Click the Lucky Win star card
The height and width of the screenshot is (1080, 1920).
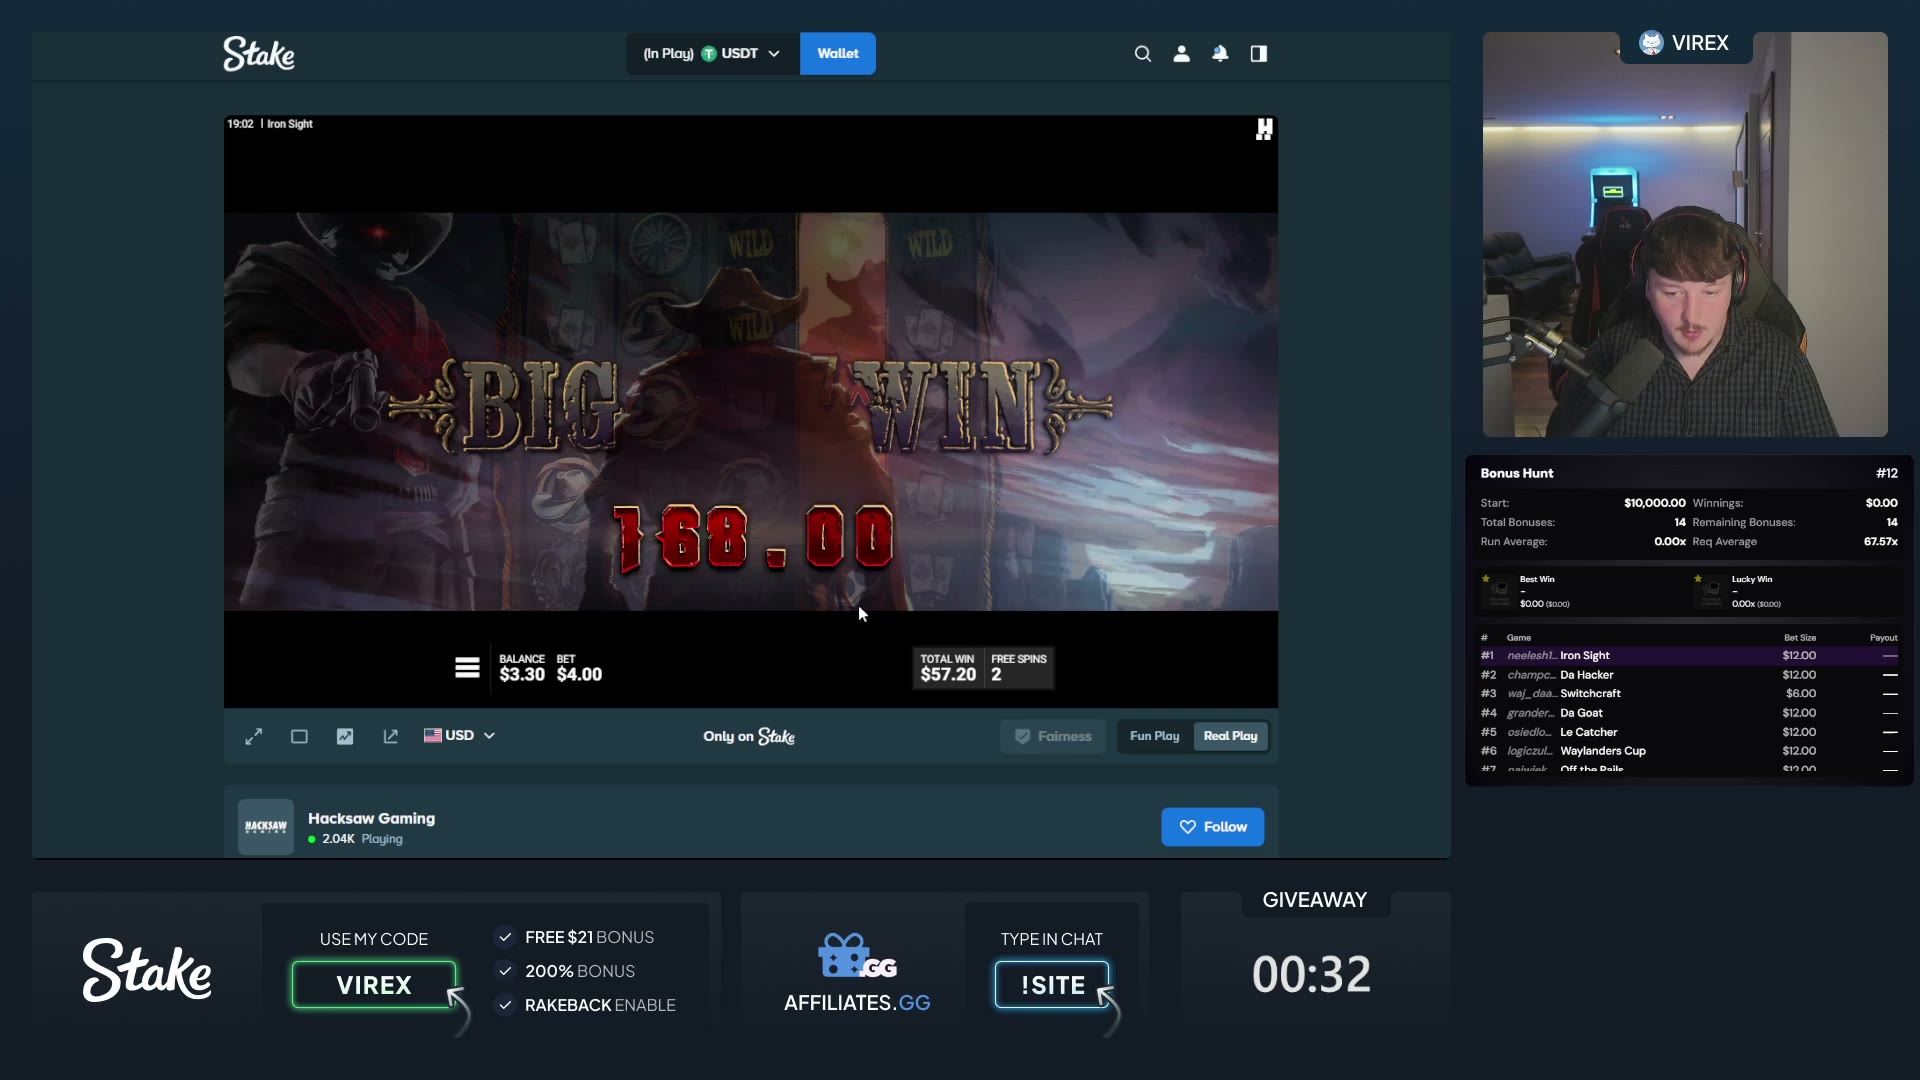[x=1796, y=591]
